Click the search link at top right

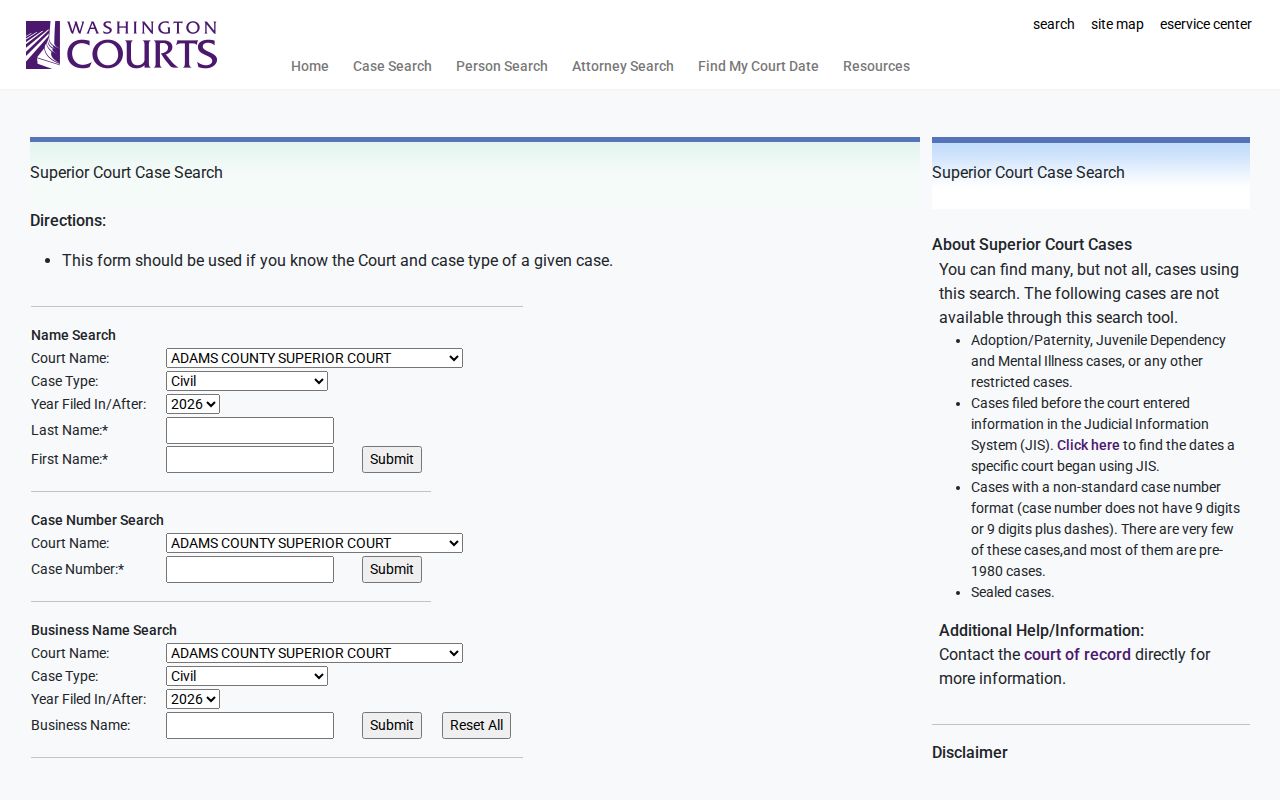pos(1054,24)
